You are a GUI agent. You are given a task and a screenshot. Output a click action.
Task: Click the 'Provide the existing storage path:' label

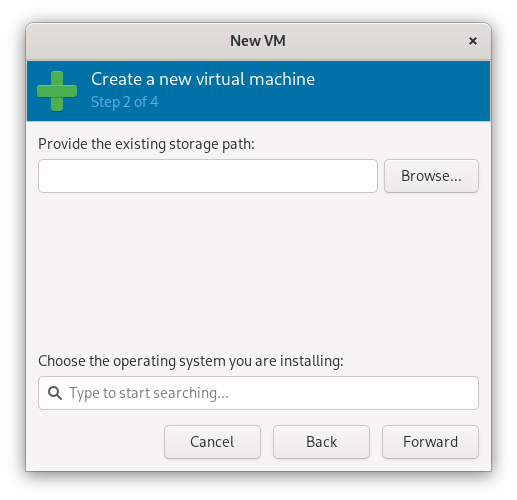[x=146, y=144]
